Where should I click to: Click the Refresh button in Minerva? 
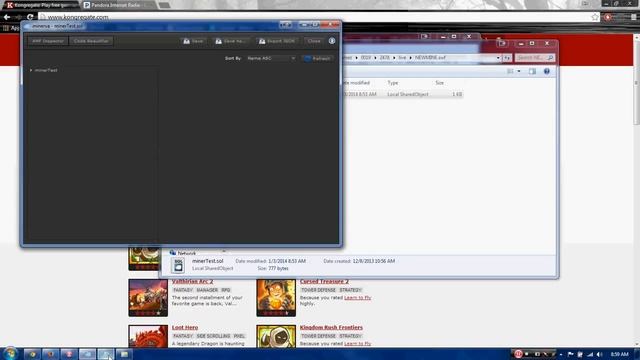coord(318,58)
